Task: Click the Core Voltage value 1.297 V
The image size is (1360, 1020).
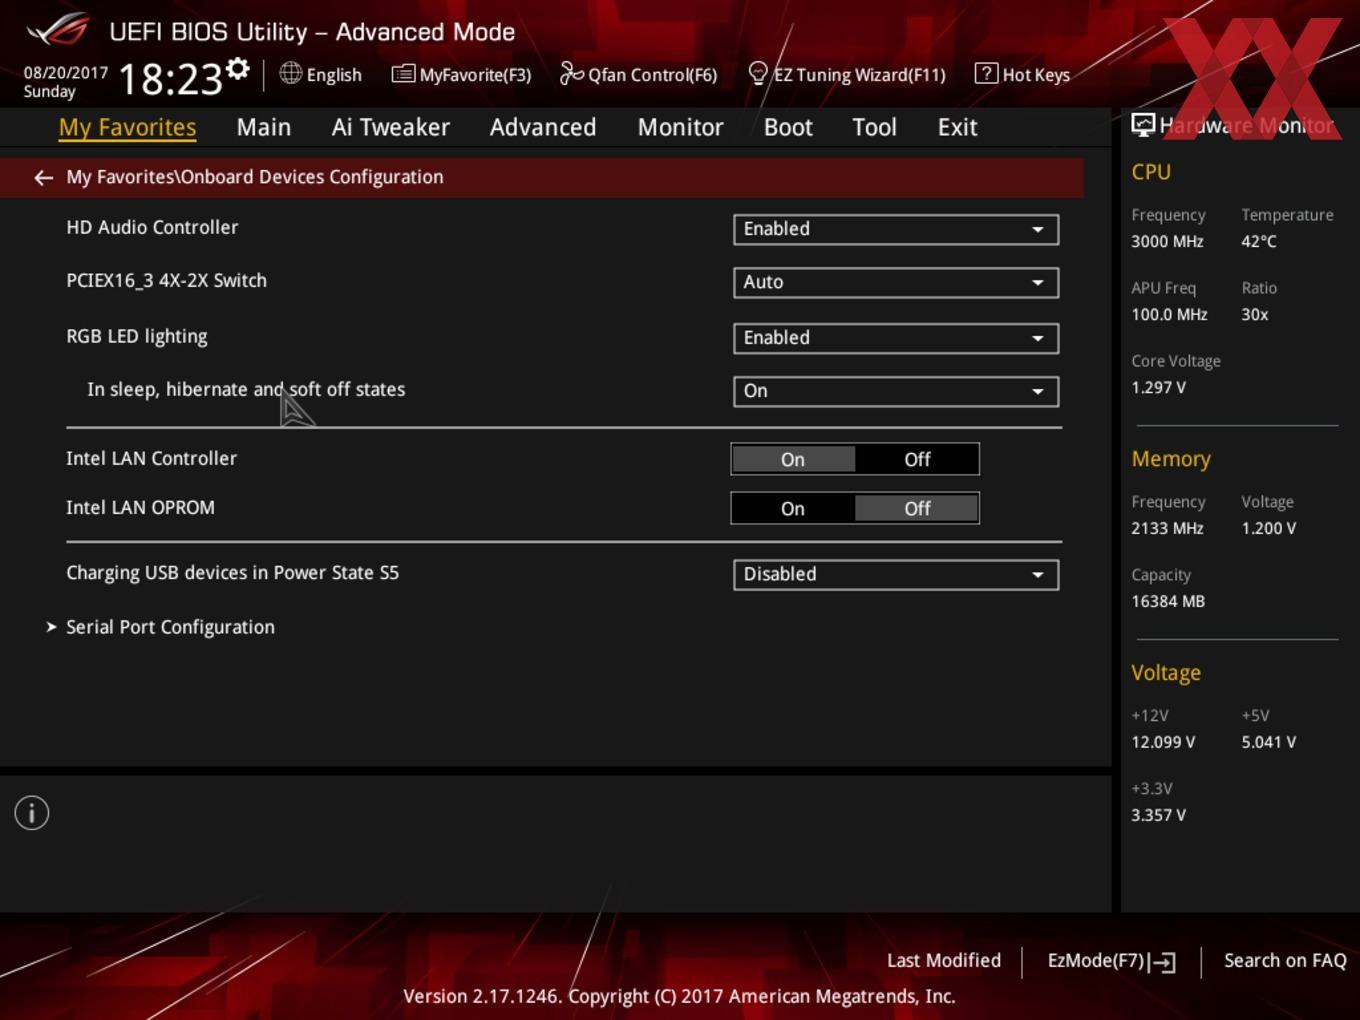Action: click(1158, 387)
